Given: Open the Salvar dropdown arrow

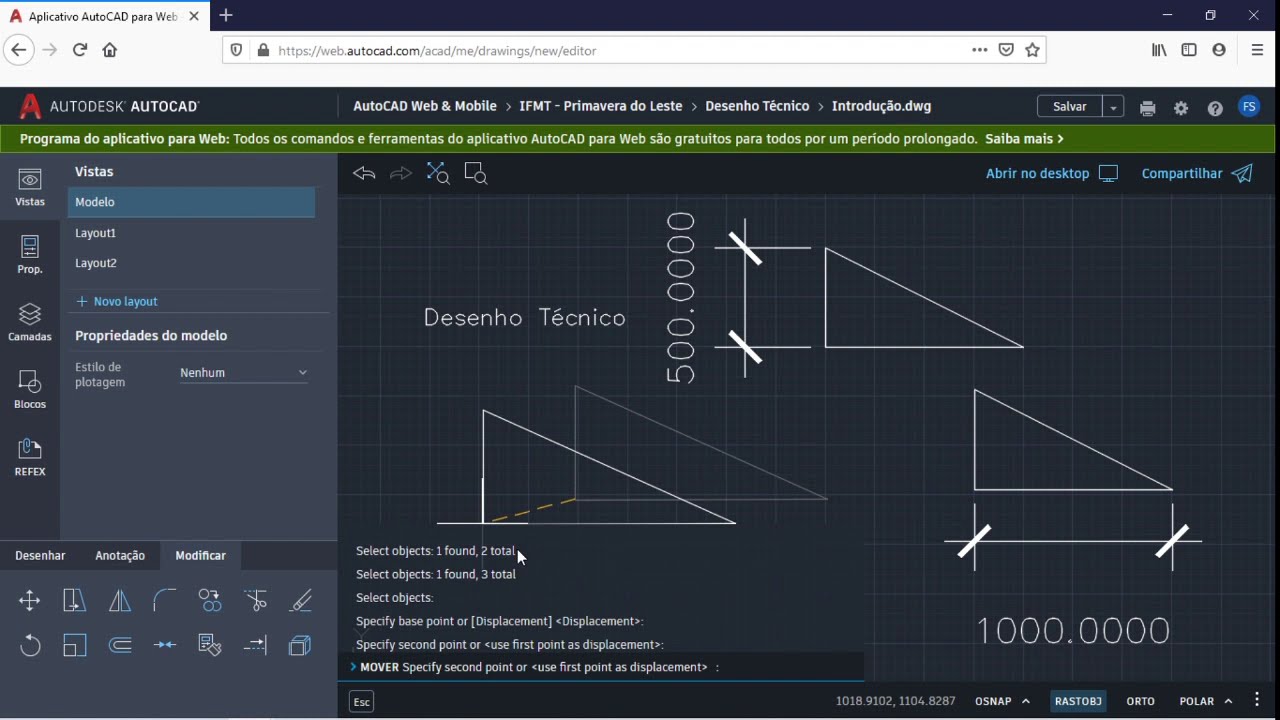Looking at the screenshot, I should pyautogui.click(x=1113, y=107).
